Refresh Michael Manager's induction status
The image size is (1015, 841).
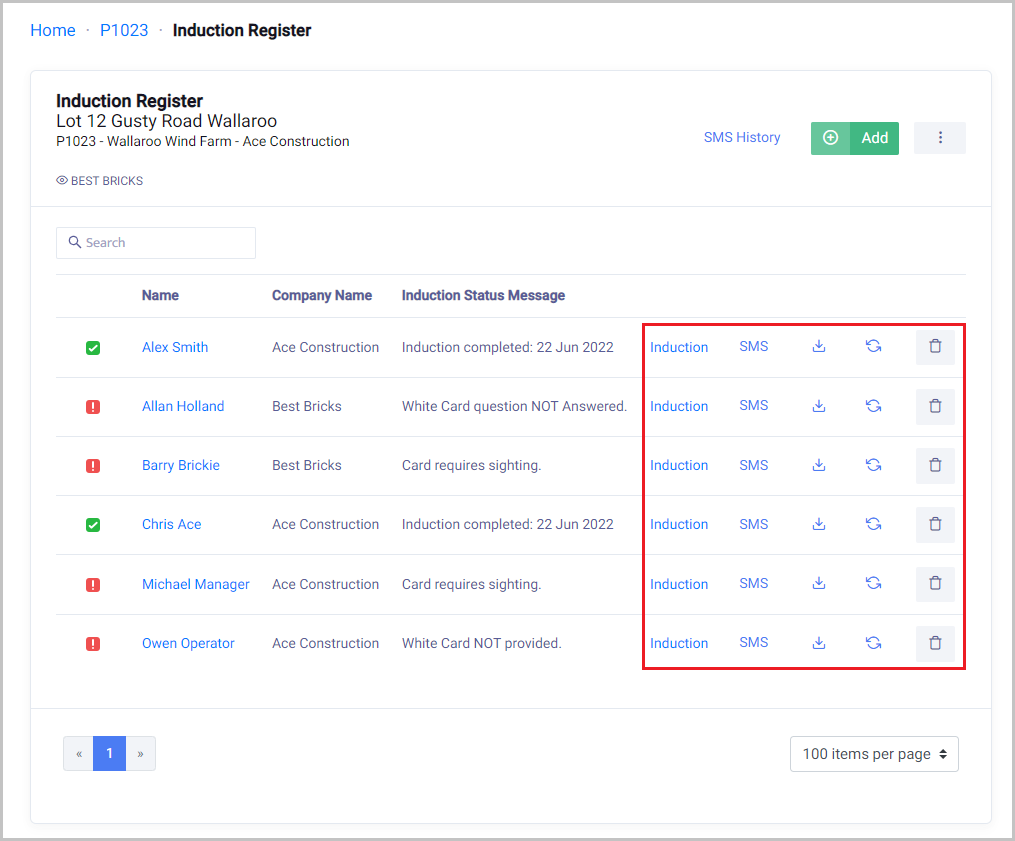tap(873, 584)
